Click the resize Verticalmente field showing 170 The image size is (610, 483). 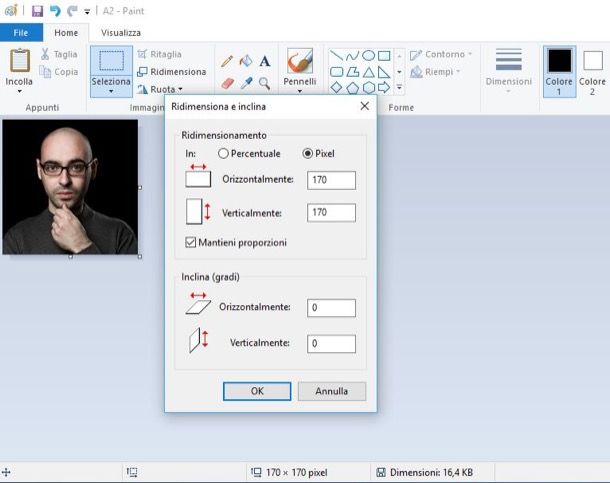(331, 212)
